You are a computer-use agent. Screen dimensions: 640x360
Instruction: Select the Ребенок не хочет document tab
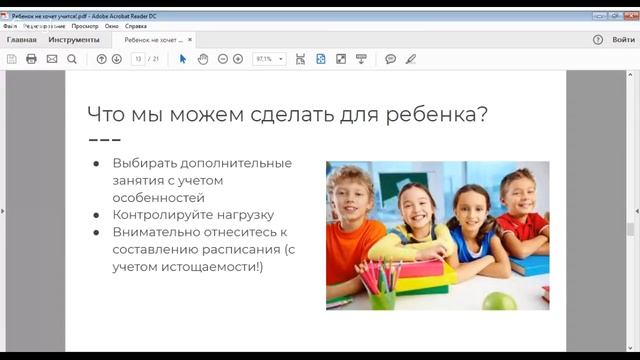click(x=153, y=40)
